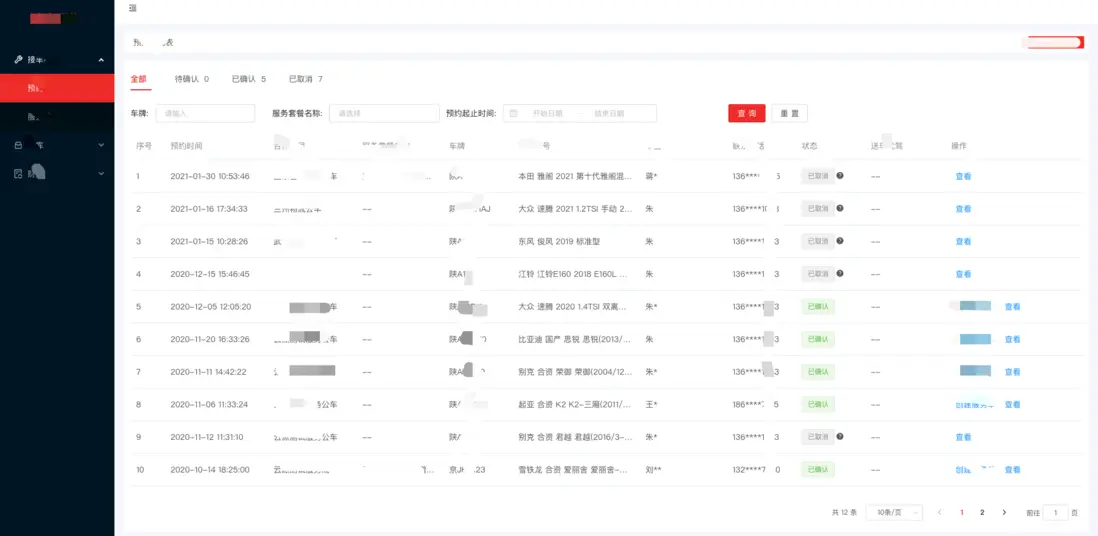Go to the previous page arrow
Screen dimensions: 1098x536
pos(940,512)
